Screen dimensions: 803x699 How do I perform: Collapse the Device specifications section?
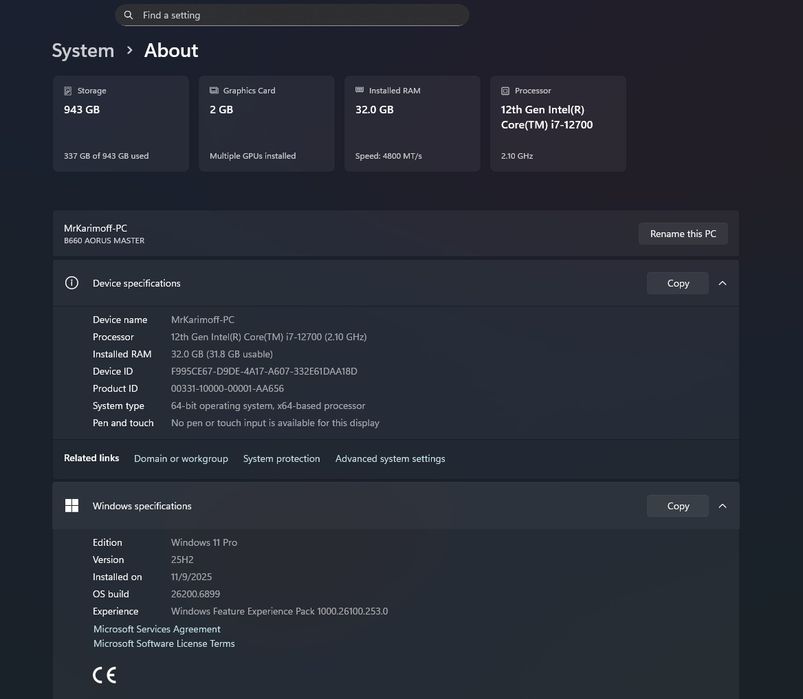point(722,283)
